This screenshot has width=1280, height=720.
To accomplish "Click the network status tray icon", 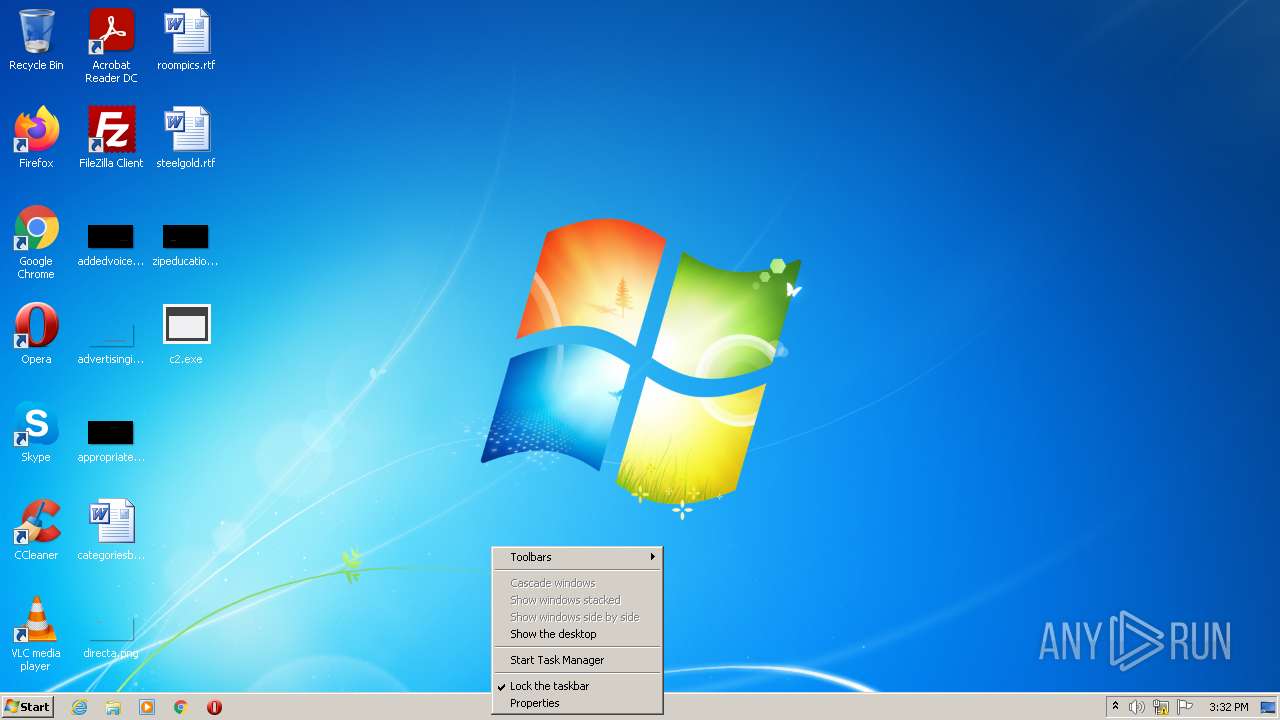I will [1161, 707].
